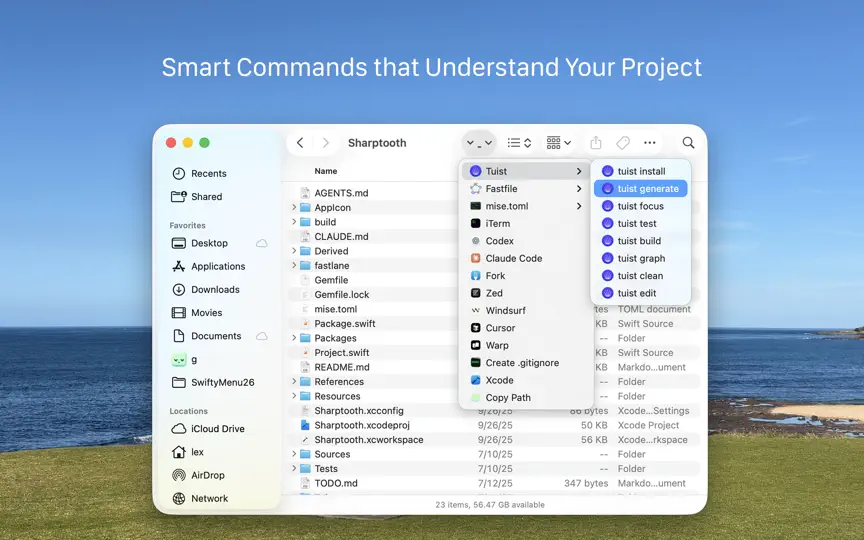Choose iTerm from the menu
The image size is (864, 540).
click(526, 224)
